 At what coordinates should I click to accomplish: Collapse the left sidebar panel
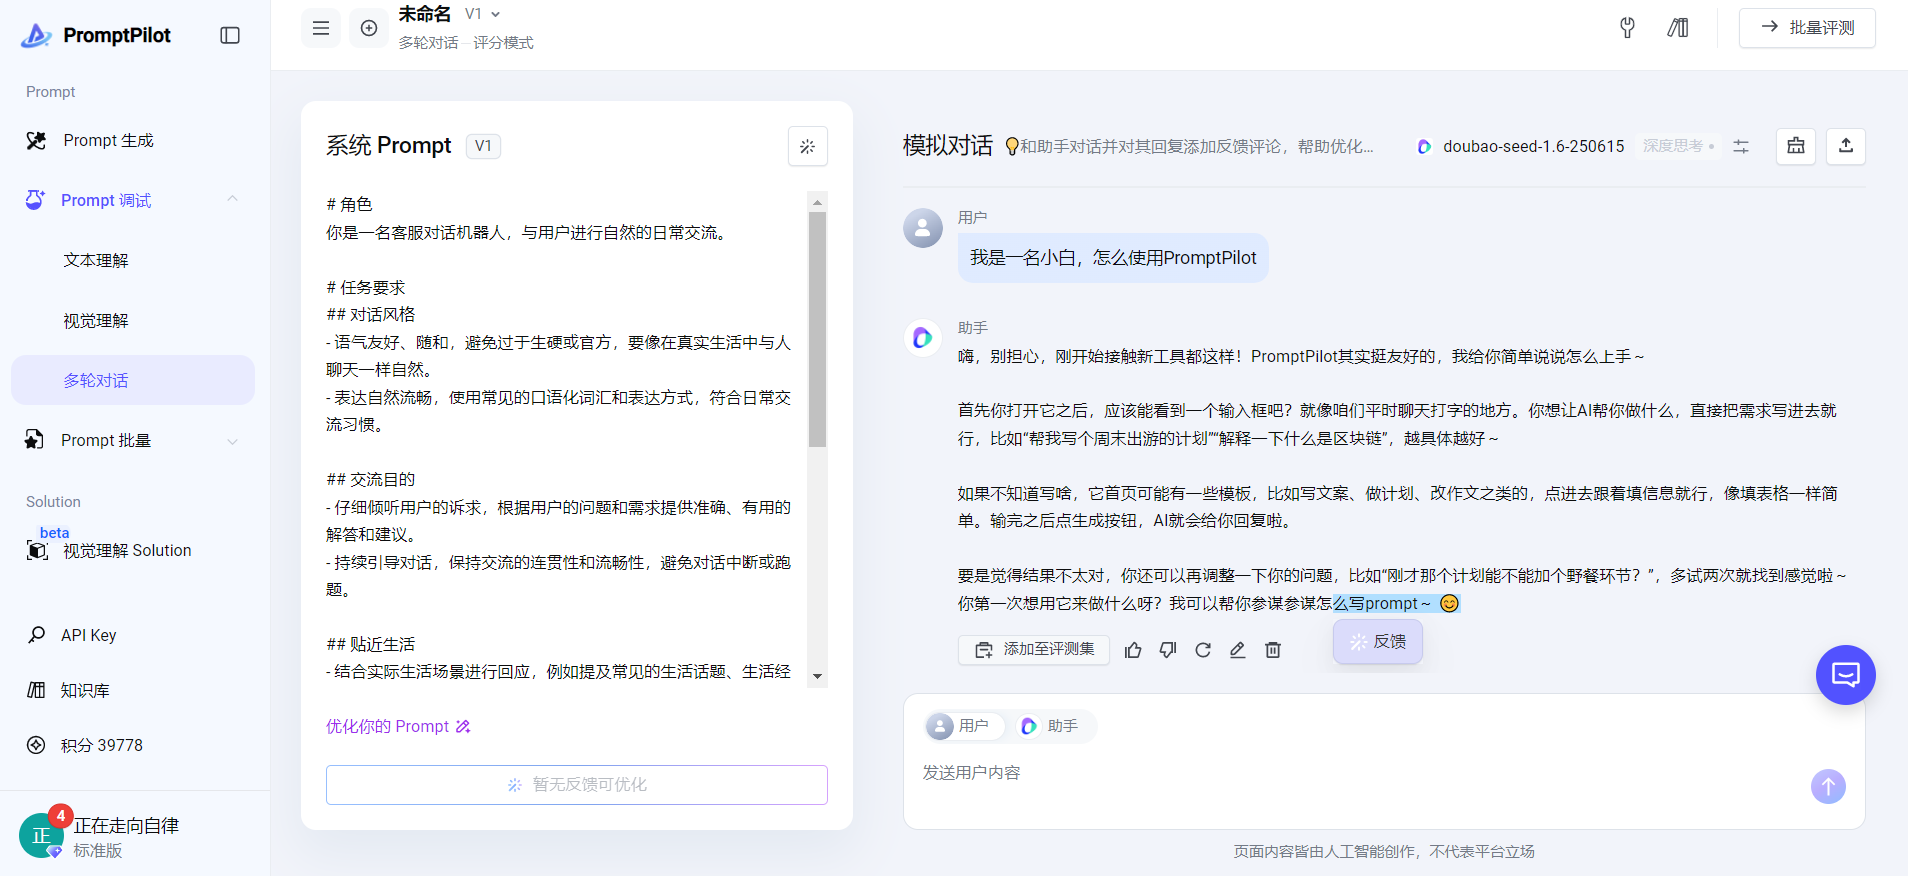(230, 35)
